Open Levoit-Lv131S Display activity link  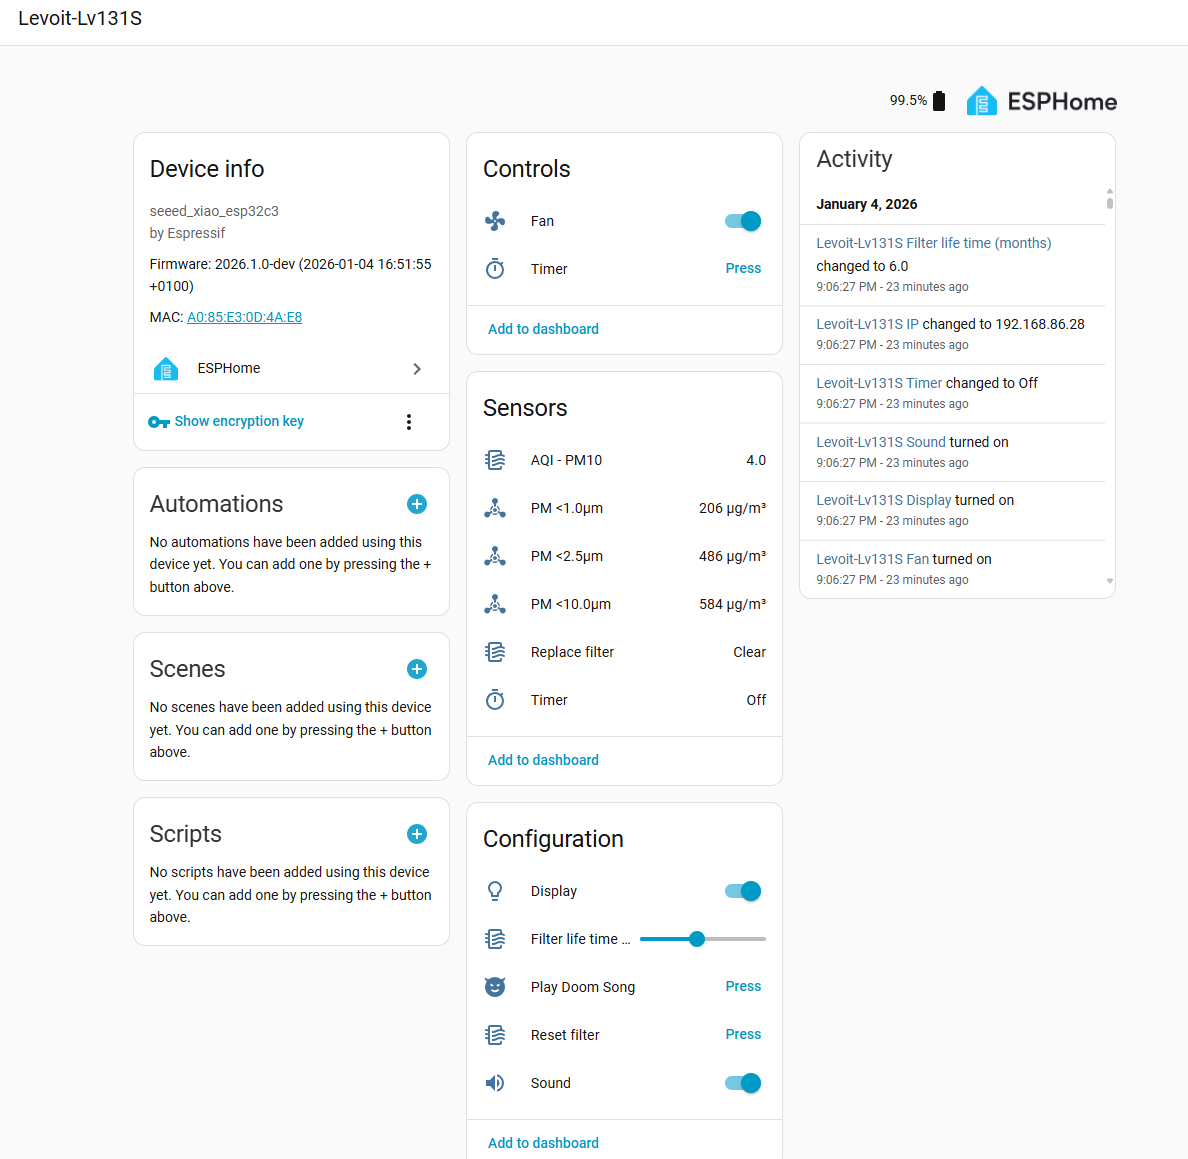pos(883,501)
